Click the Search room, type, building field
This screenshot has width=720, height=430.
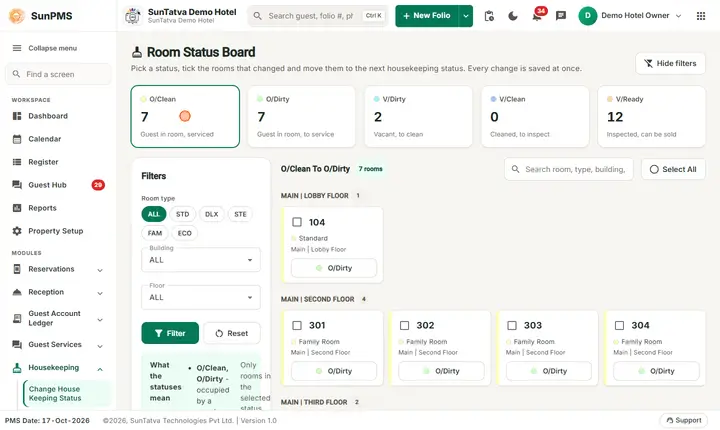568,169
